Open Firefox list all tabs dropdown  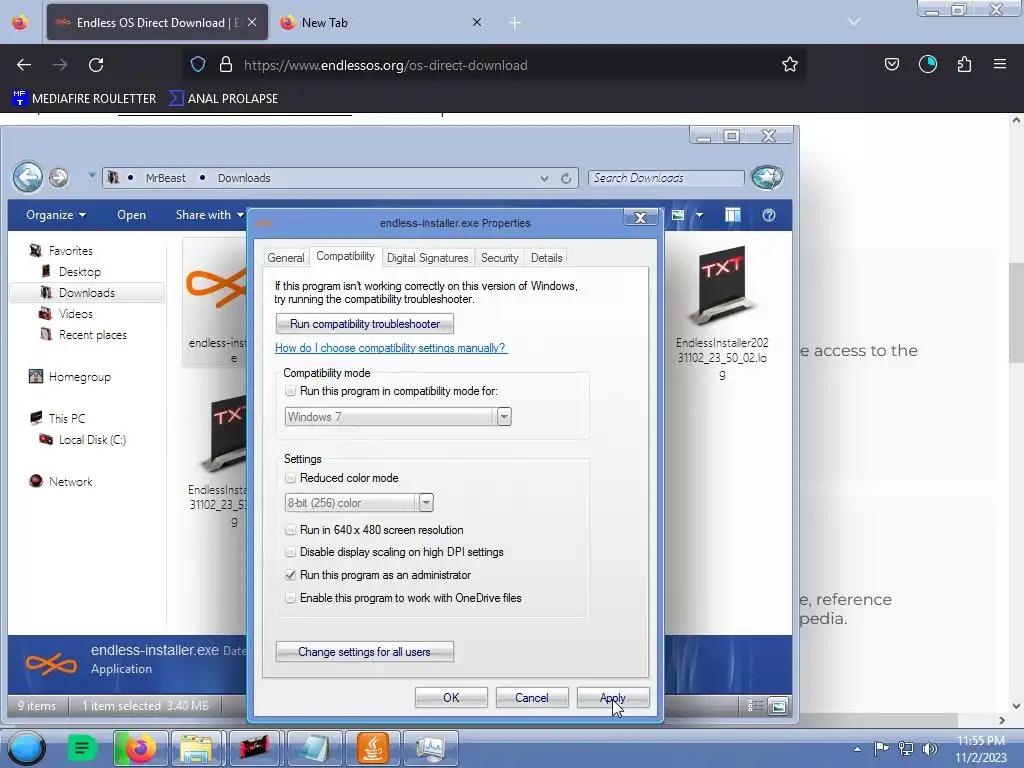854,22
